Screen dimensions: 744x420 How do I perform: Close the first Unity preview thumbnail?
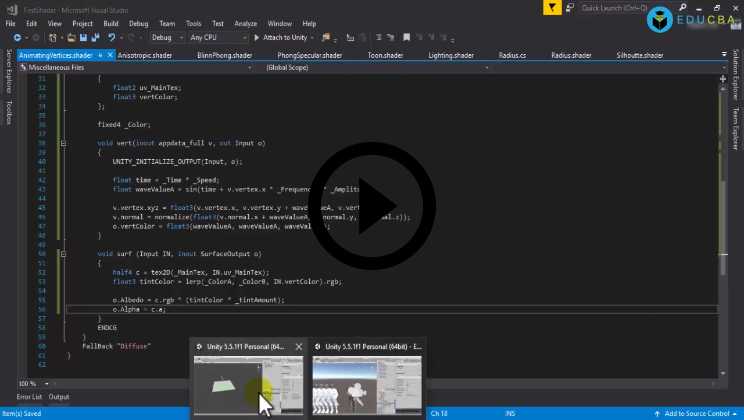tap(298, 347)
